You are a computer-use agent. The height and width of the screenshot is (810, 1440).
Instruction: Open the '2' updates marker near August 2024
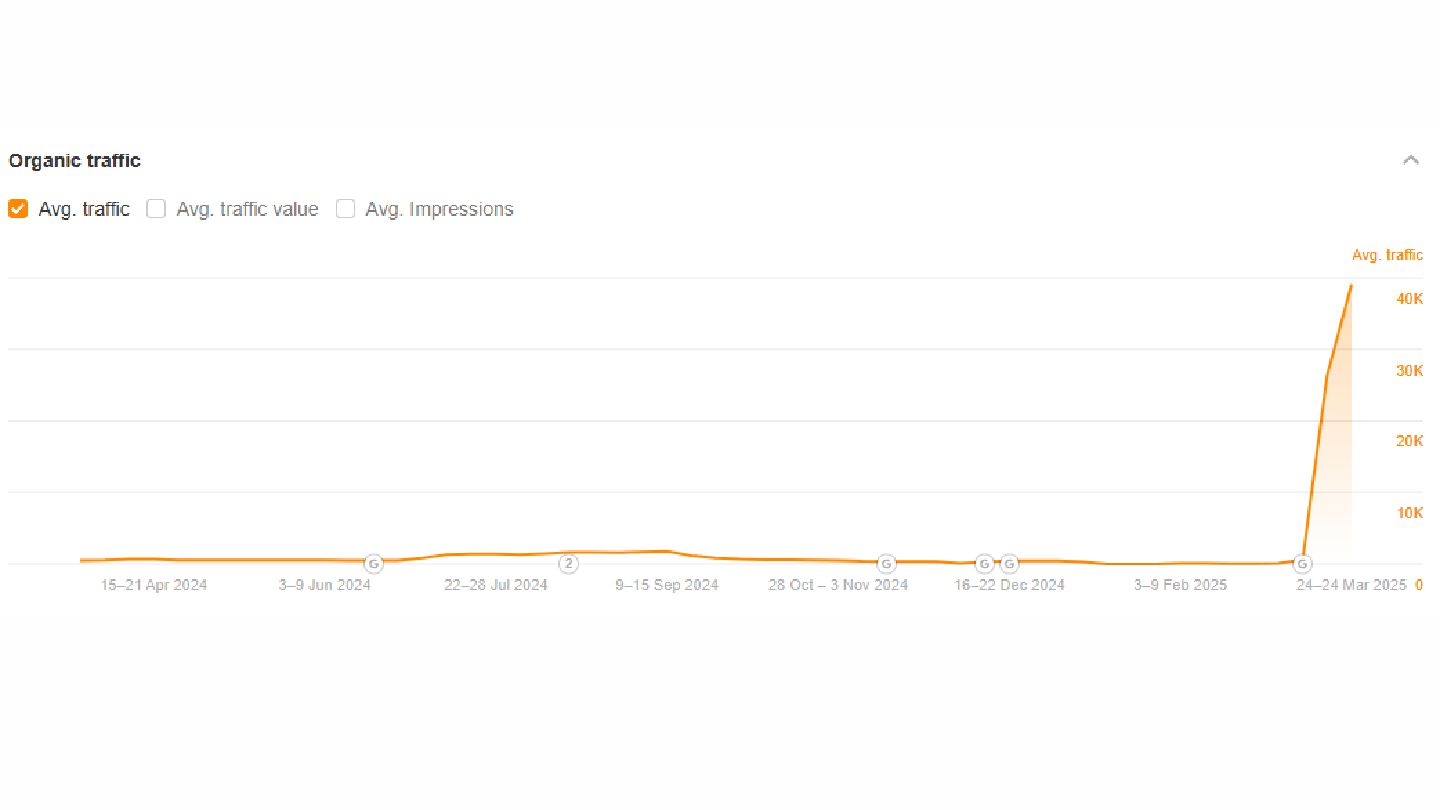point(568,563)
